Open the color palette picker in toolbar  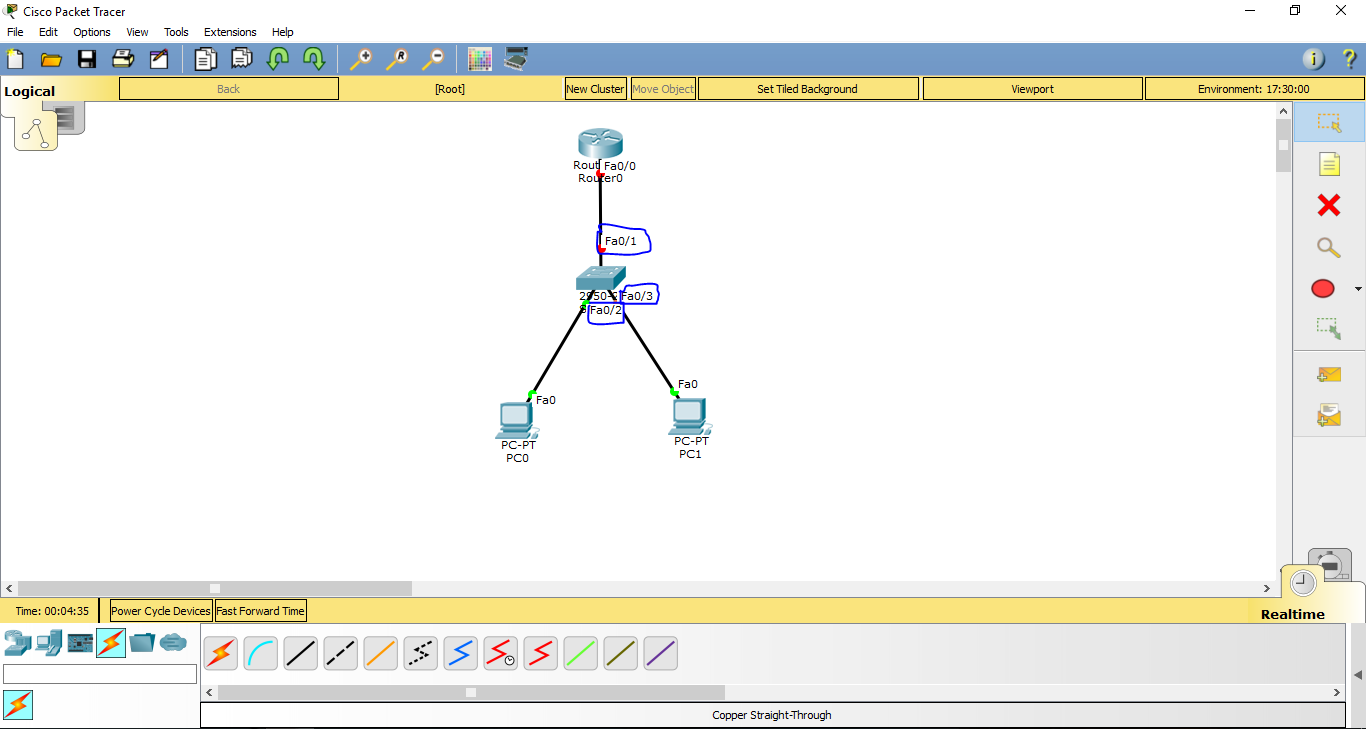pos(479,59)
